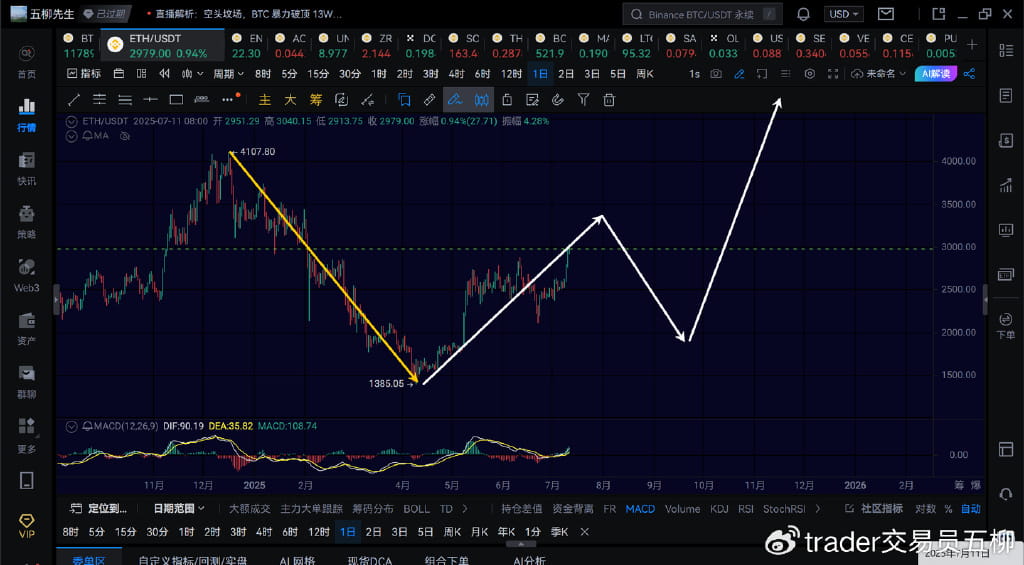Click the VIP diamond icon
This screenshot has width=1024, height=565.
click(26, 525)
